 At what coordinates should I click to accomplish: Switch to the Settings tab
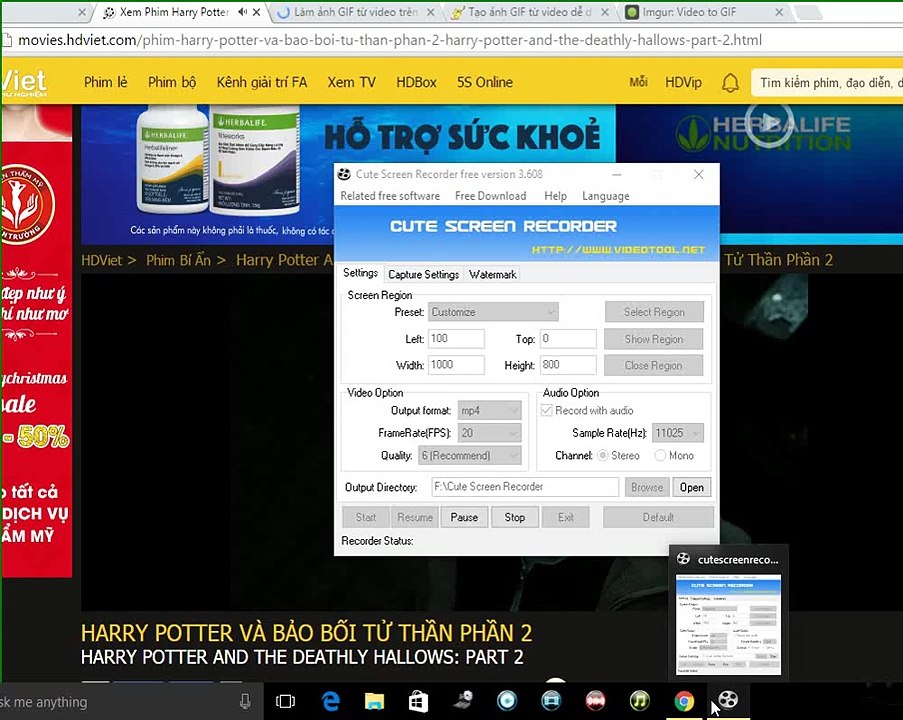click(361, 272)
